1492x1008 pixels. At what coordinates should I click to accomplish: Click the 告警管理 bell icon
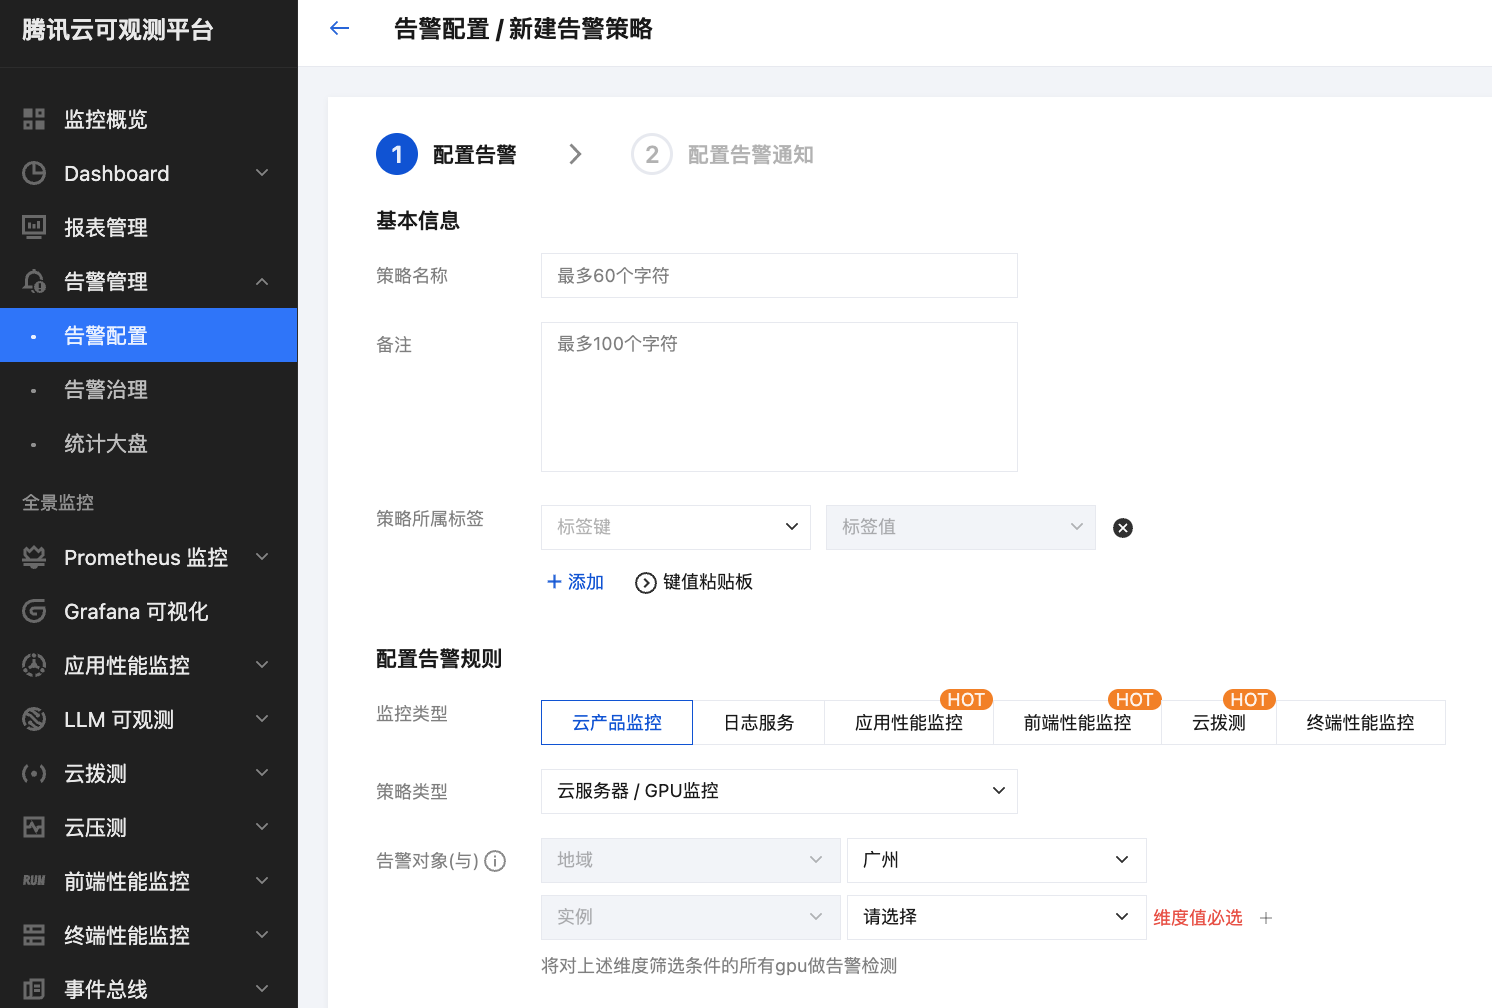[x=34, y=282]
